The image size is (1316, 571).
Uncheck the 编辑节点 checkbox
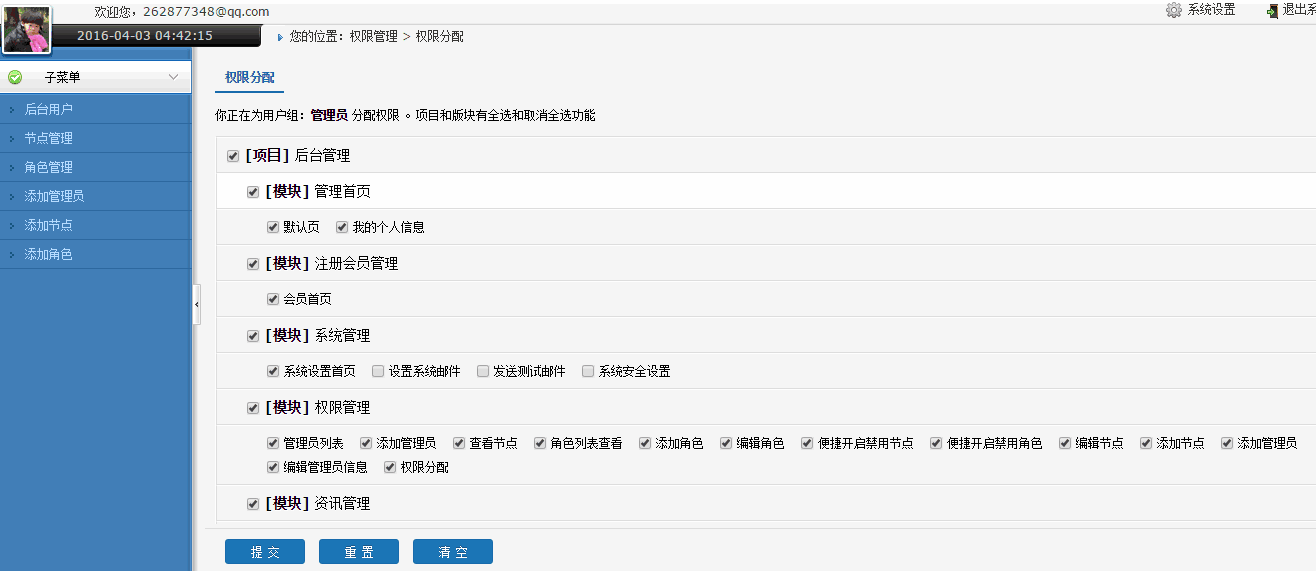pos(1065,443)
